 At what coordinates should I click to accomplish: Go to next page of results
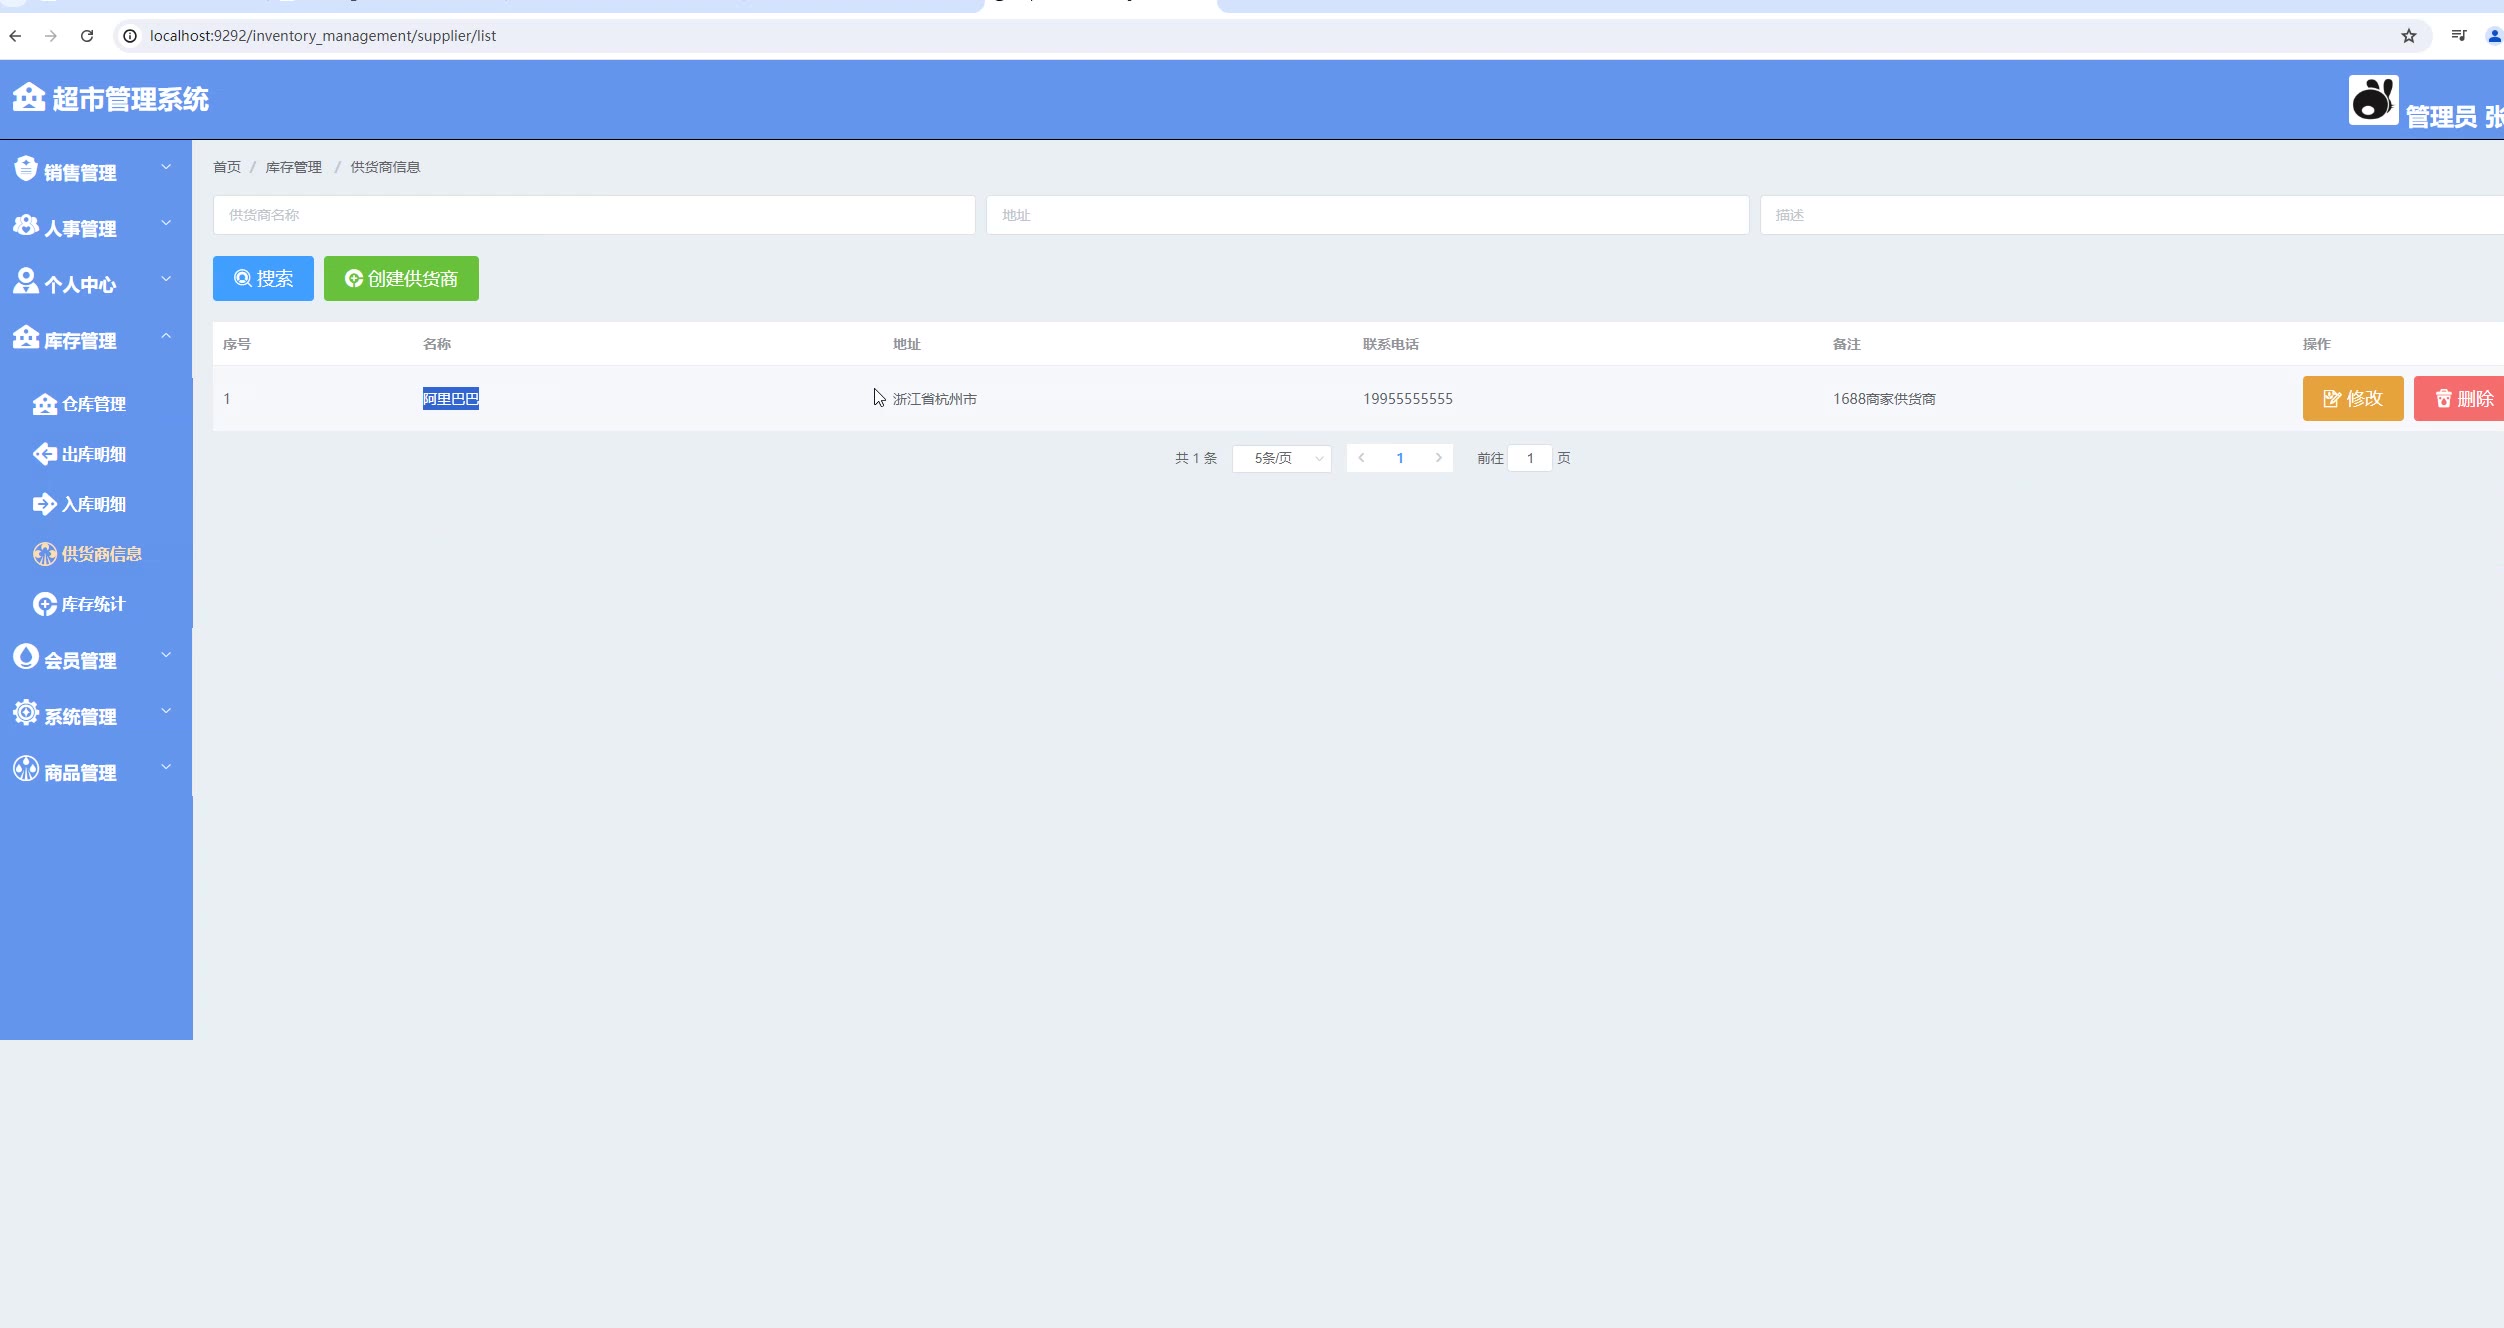(1439, 458)
